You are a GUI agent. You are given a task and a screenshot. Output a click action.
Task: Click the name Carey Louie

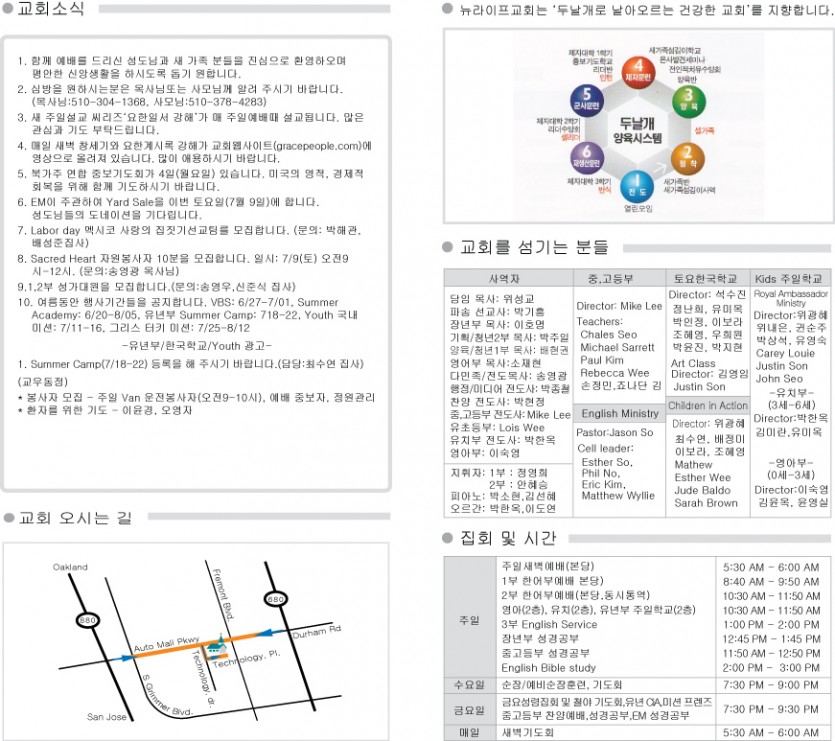point(785,353)
